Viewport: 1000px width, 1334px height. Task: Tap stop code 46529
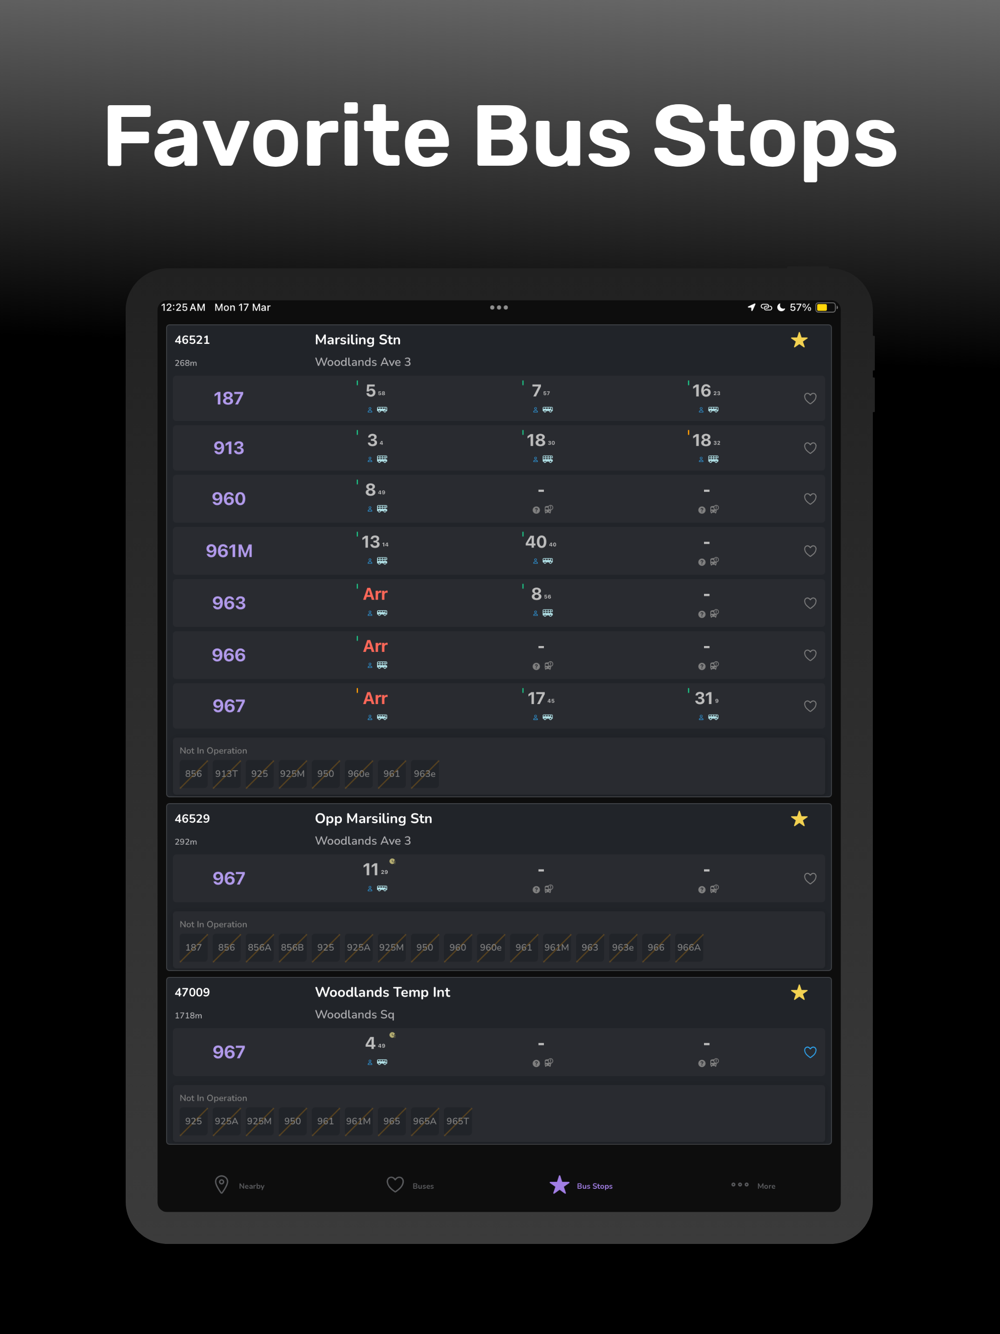pos(192,819)
